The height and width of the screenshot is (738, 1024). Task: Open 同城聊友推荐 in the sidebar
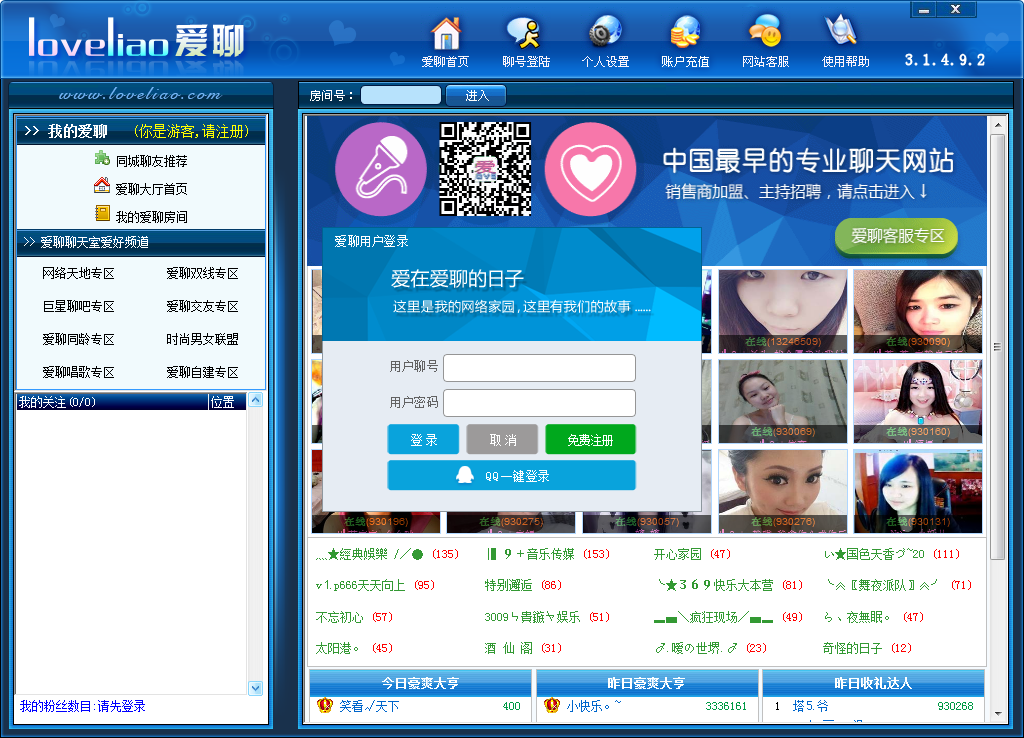[150, 160]
